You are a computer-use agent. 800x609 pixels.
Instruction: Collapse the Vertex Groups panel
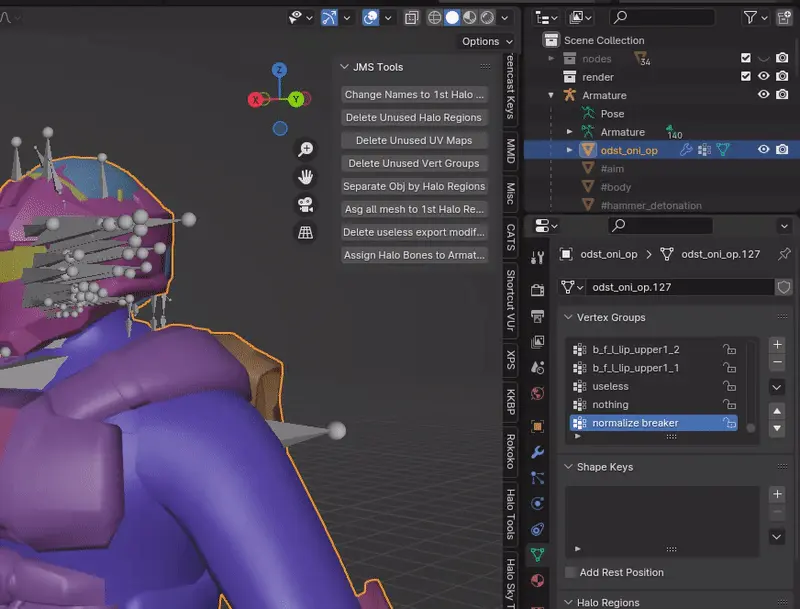568,317
